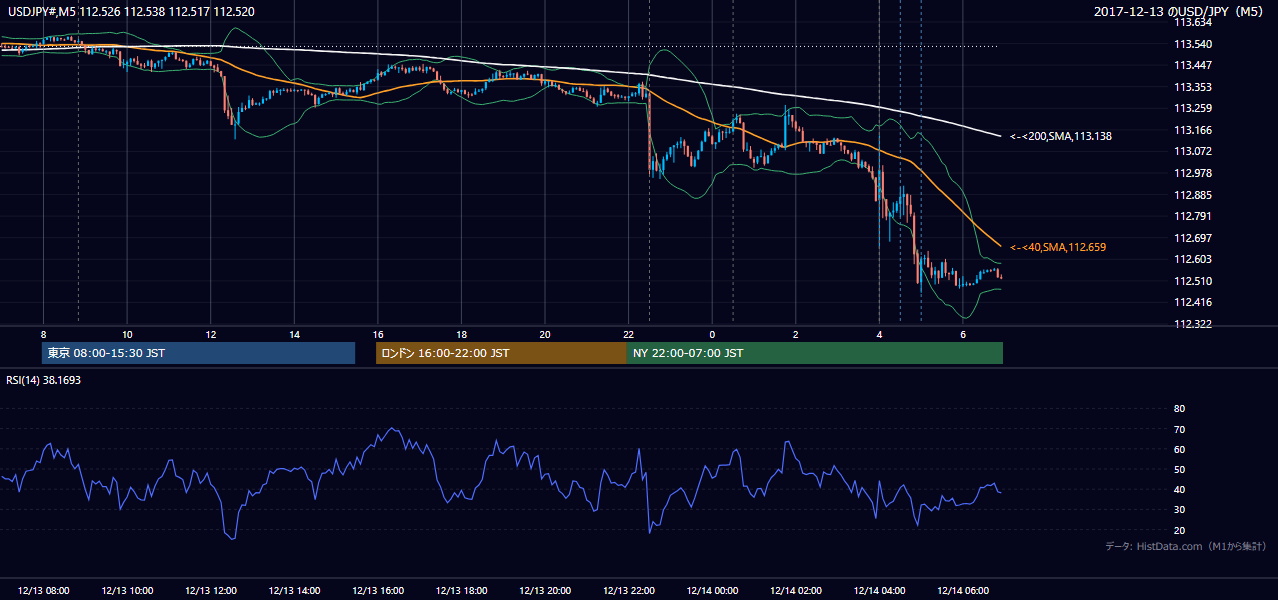Select the ロンドン 16:00-22:00 JST session bar
1278x600 pixels.
[x=501, y=353]
